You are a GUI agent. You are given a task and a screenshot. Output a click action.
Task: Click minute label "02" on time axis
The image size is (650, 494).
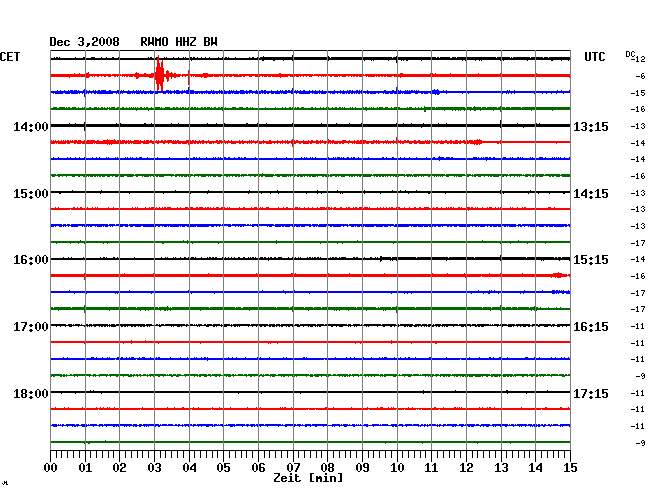[119, 467]
